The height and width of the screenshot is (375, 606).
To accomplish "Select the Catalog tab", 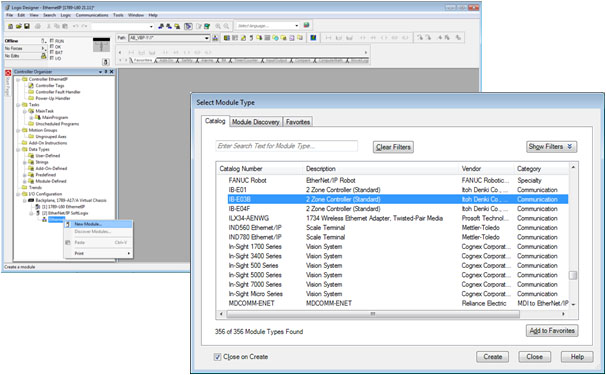I will coord(215,121).
